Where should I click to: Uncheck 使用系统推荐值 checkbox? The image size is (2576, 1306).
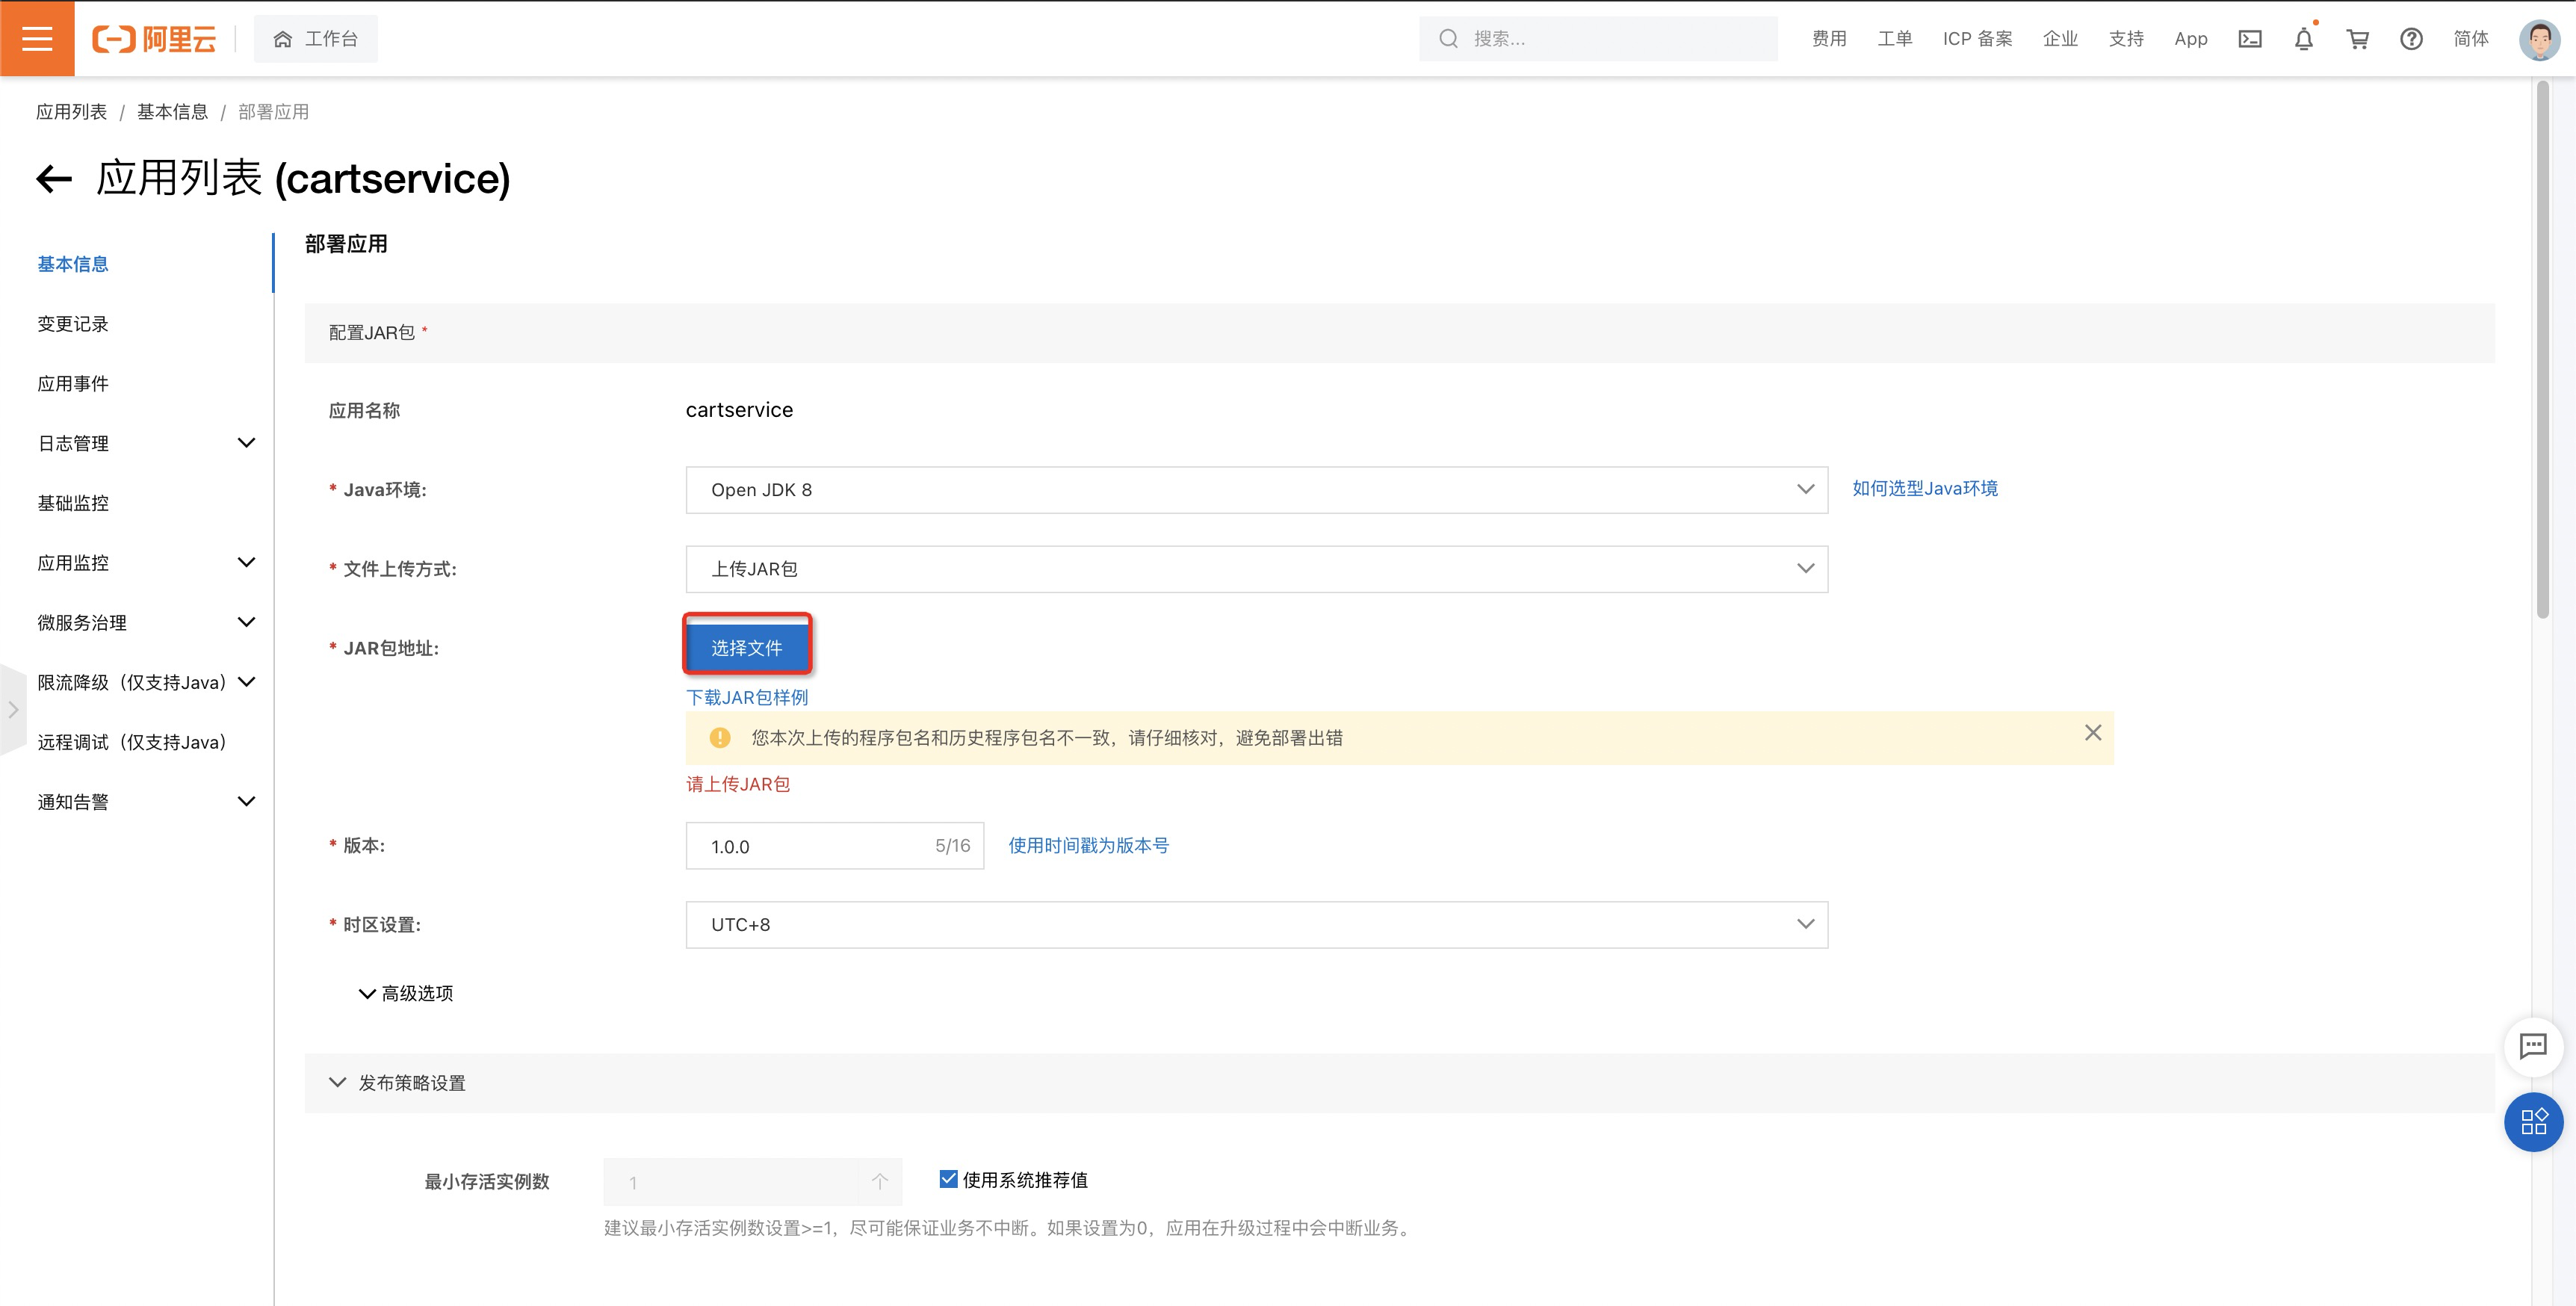tap(948, 1179)
